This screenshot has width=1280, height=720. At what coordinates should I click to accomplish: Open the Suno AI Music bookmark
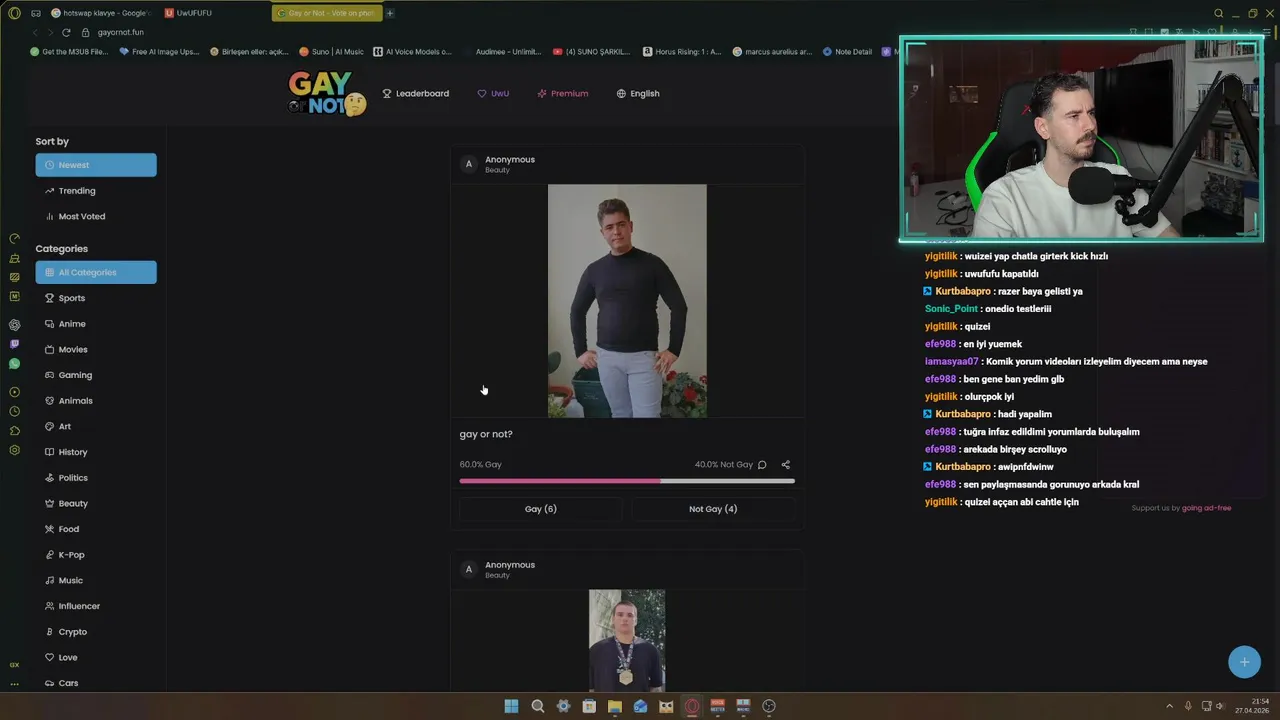(331, 52)
